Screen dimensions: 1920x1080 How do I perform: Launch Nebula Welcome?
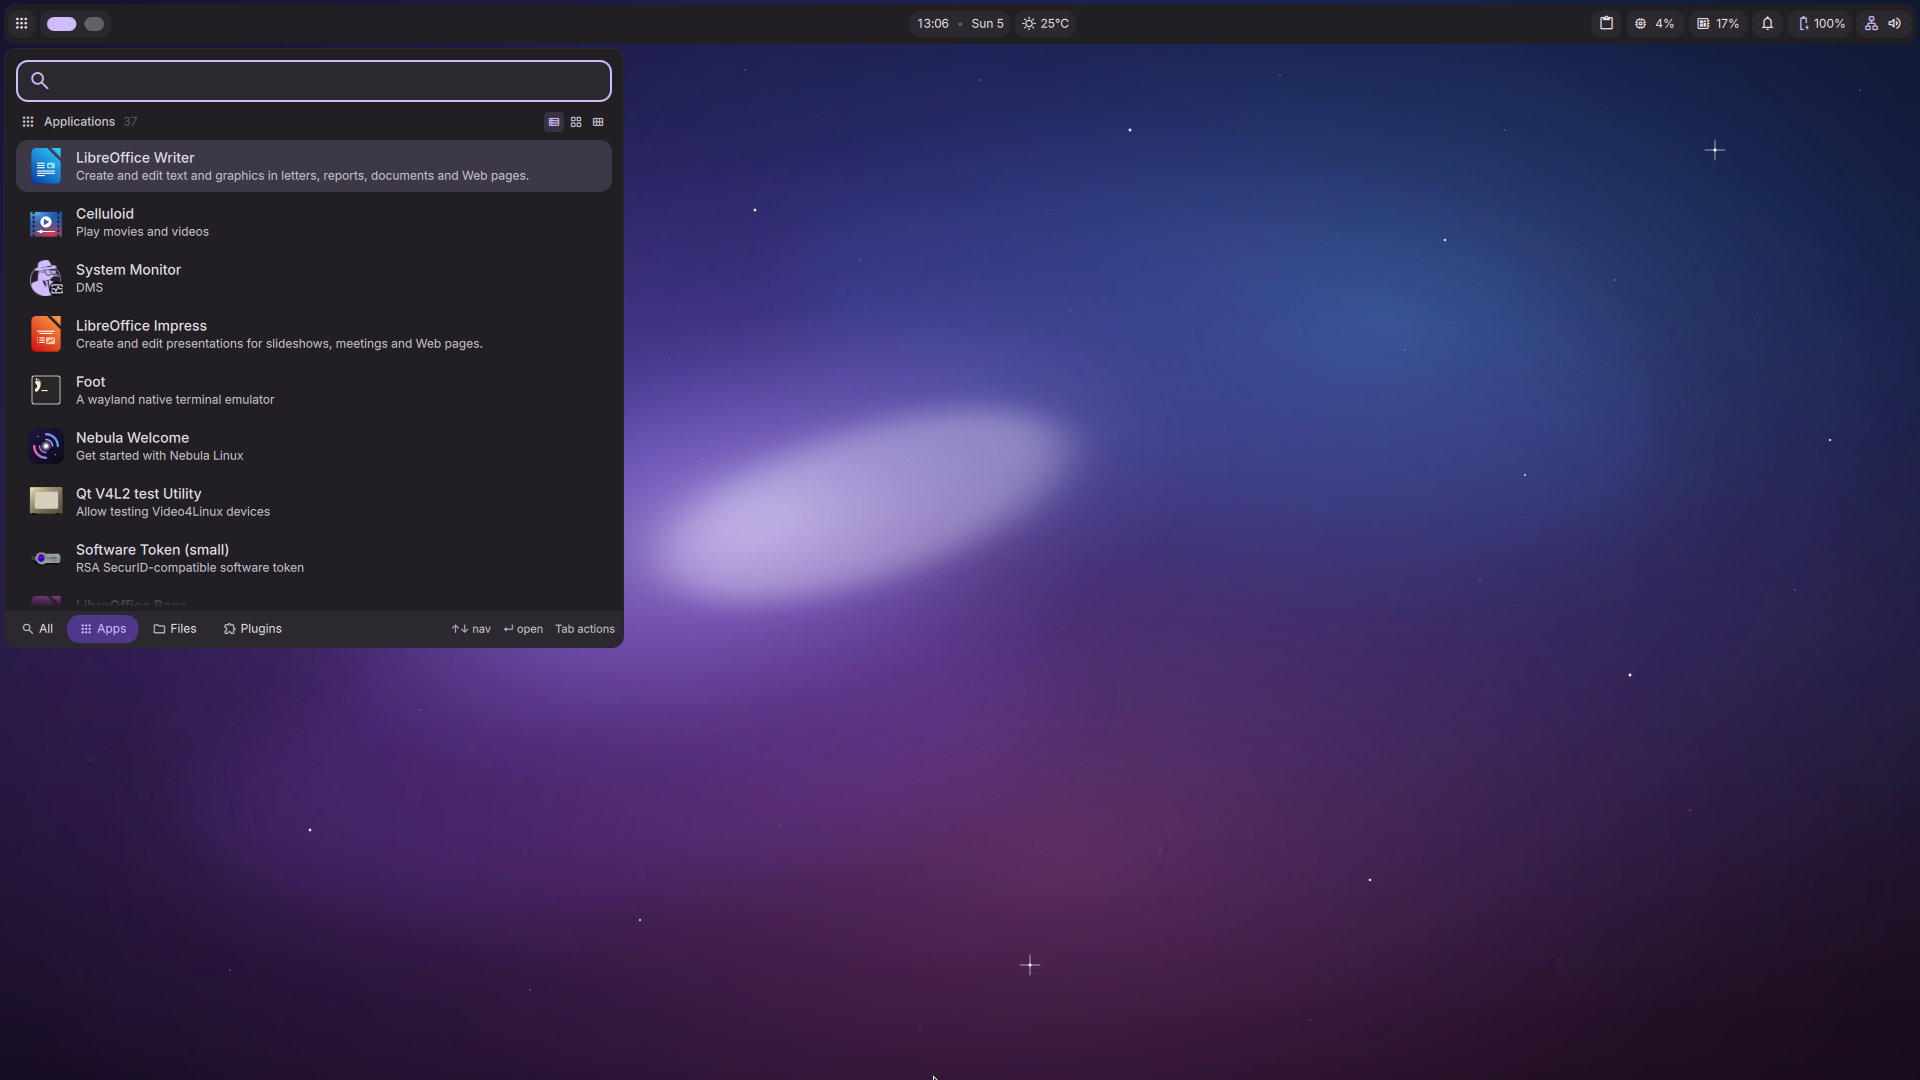[x=314, y=446]
